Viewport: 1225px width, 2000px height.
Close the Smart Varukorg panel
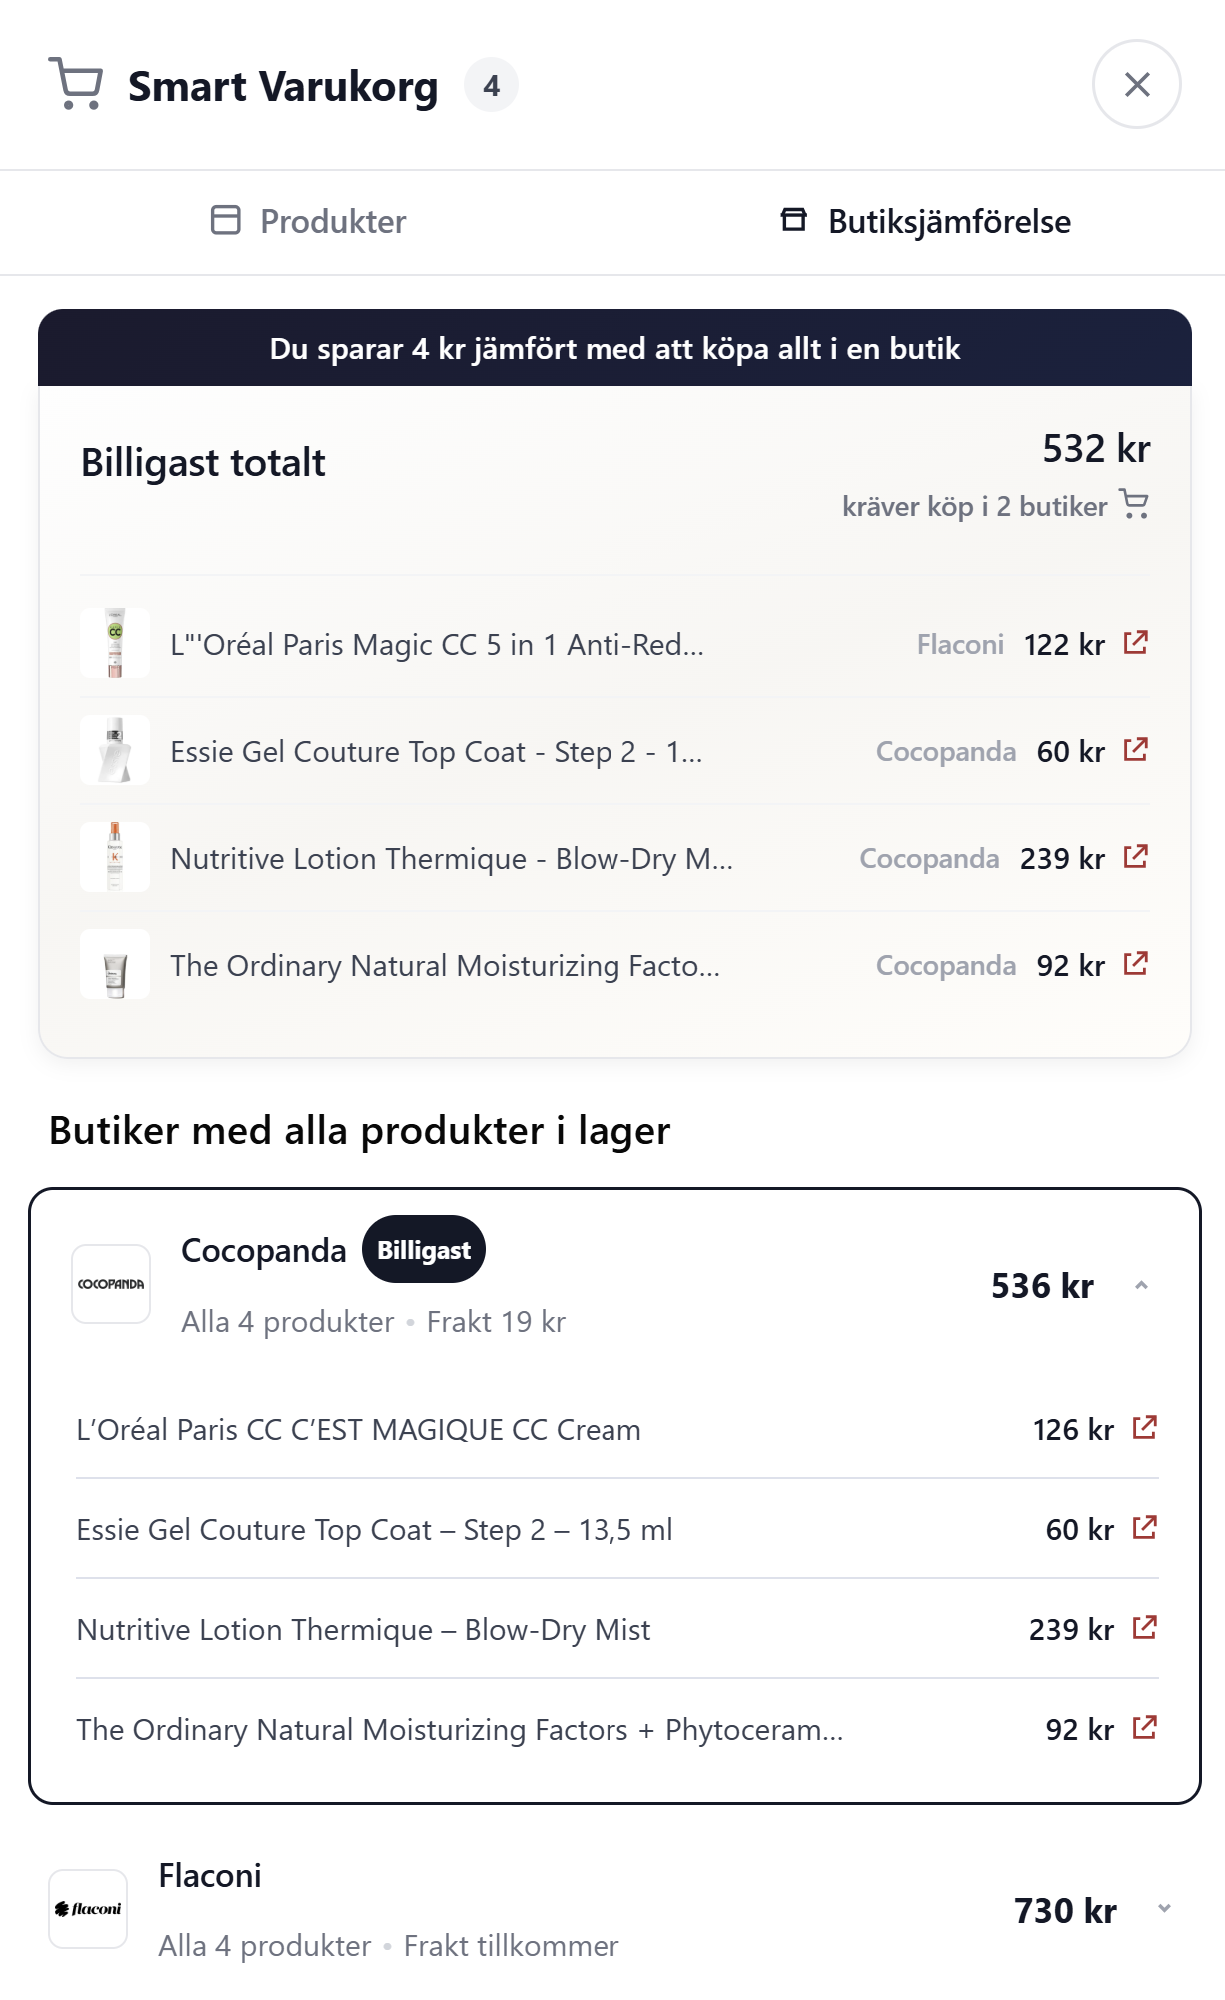click(1136, 85)
